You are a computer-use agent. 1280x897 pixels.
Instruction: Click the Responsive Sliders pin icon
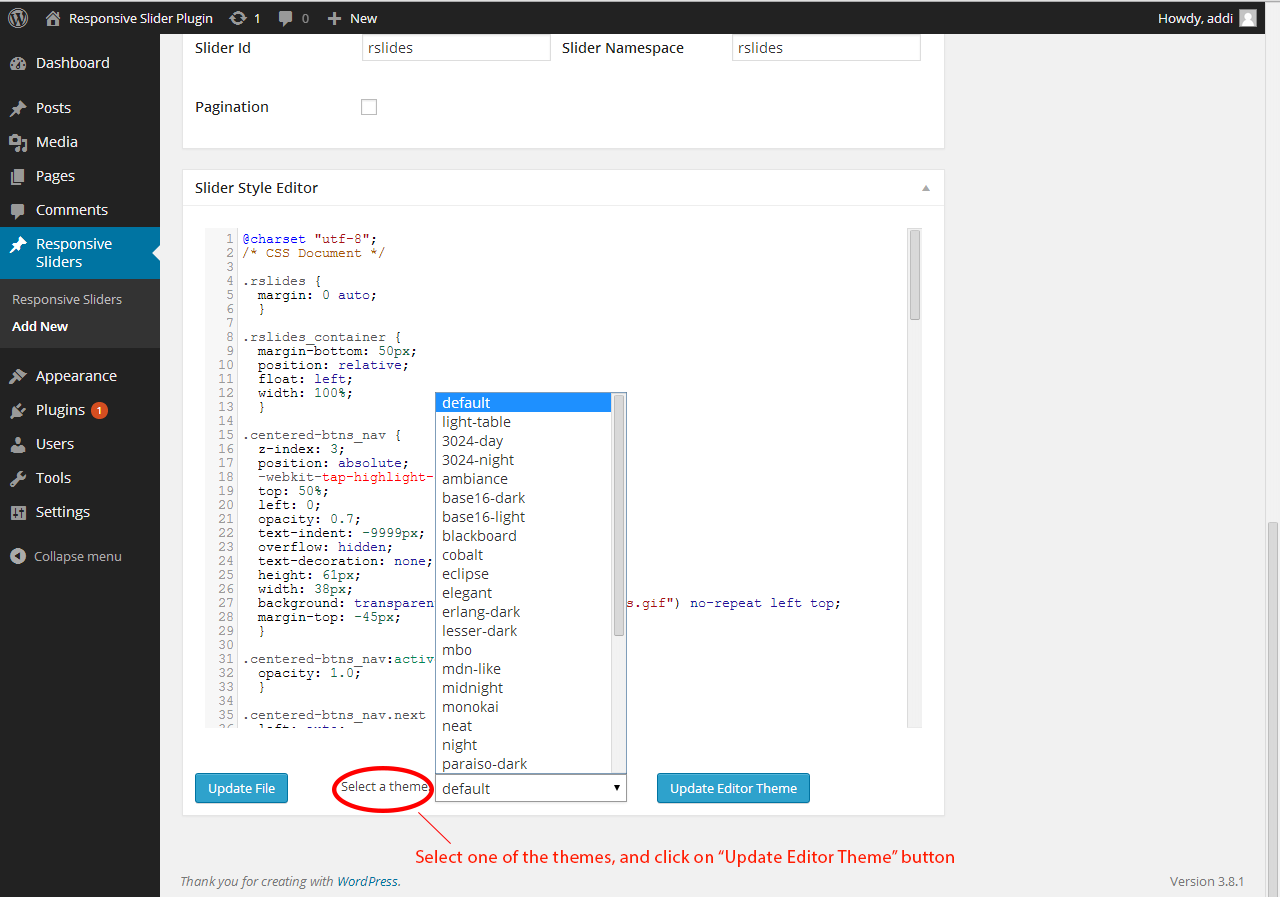pyautogui.click(x=18, y=244)
